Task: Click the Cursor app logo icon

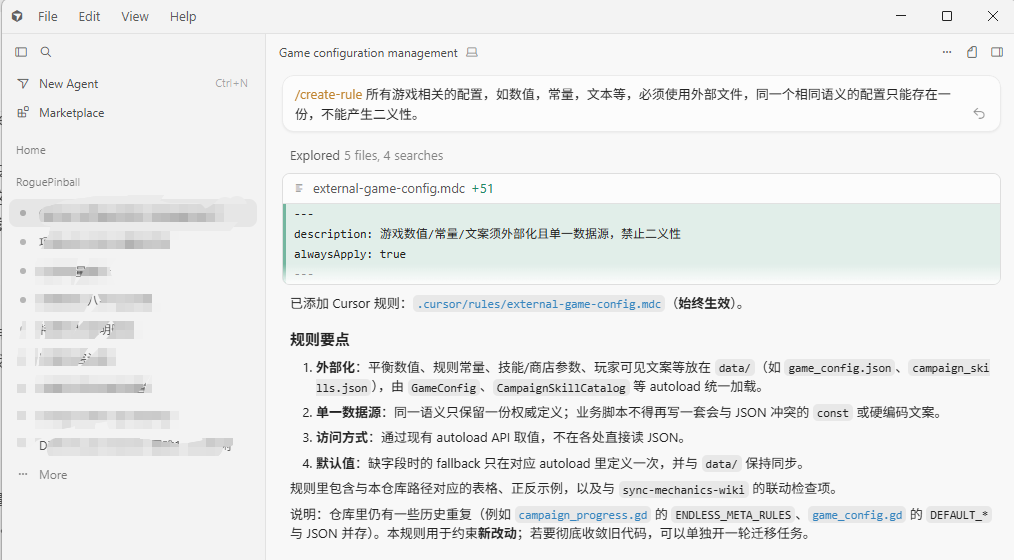Action: pyautogui.click(x=17, y=16)
